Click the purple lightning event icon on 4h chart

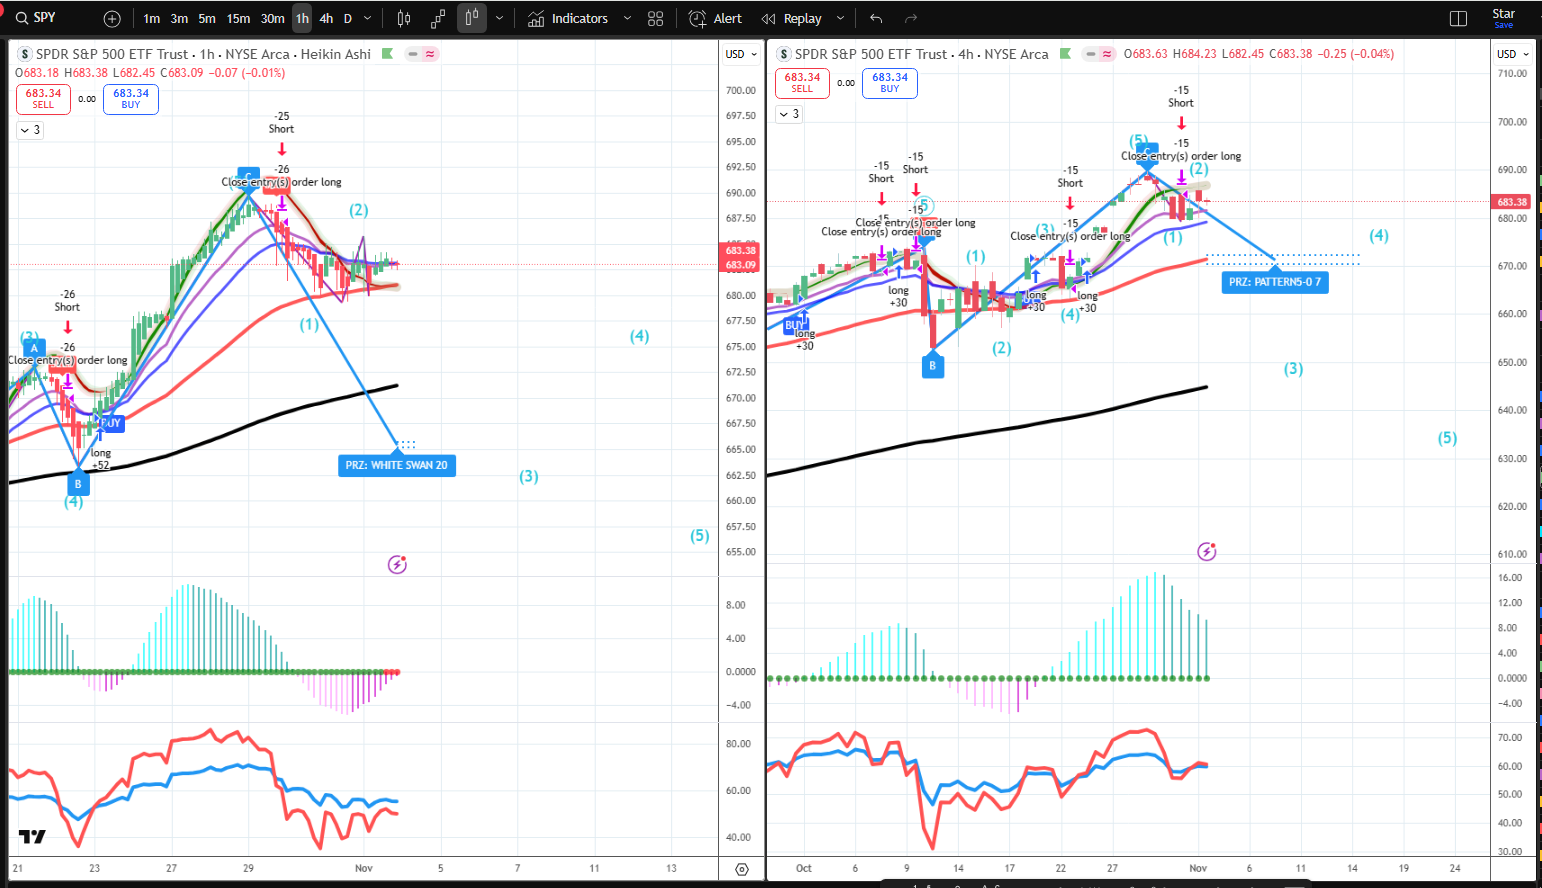tap(1207, 552)
